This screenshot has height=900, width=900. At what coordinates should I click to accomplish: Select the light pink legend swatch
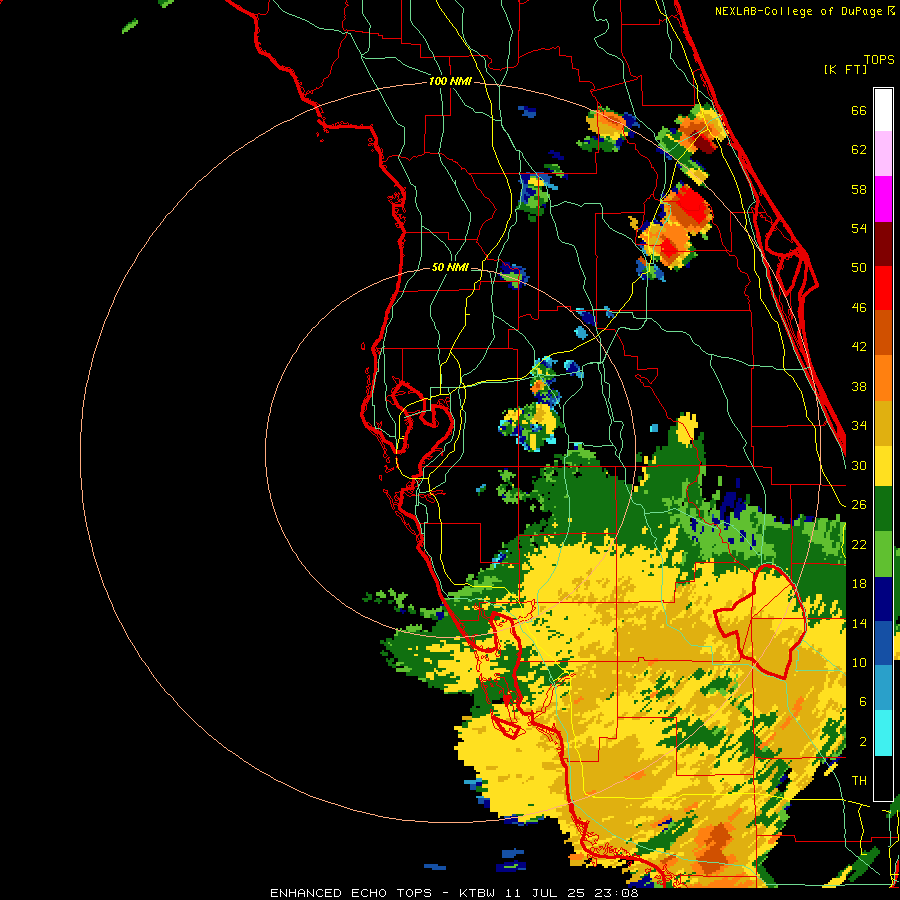(x=883, y=153)
